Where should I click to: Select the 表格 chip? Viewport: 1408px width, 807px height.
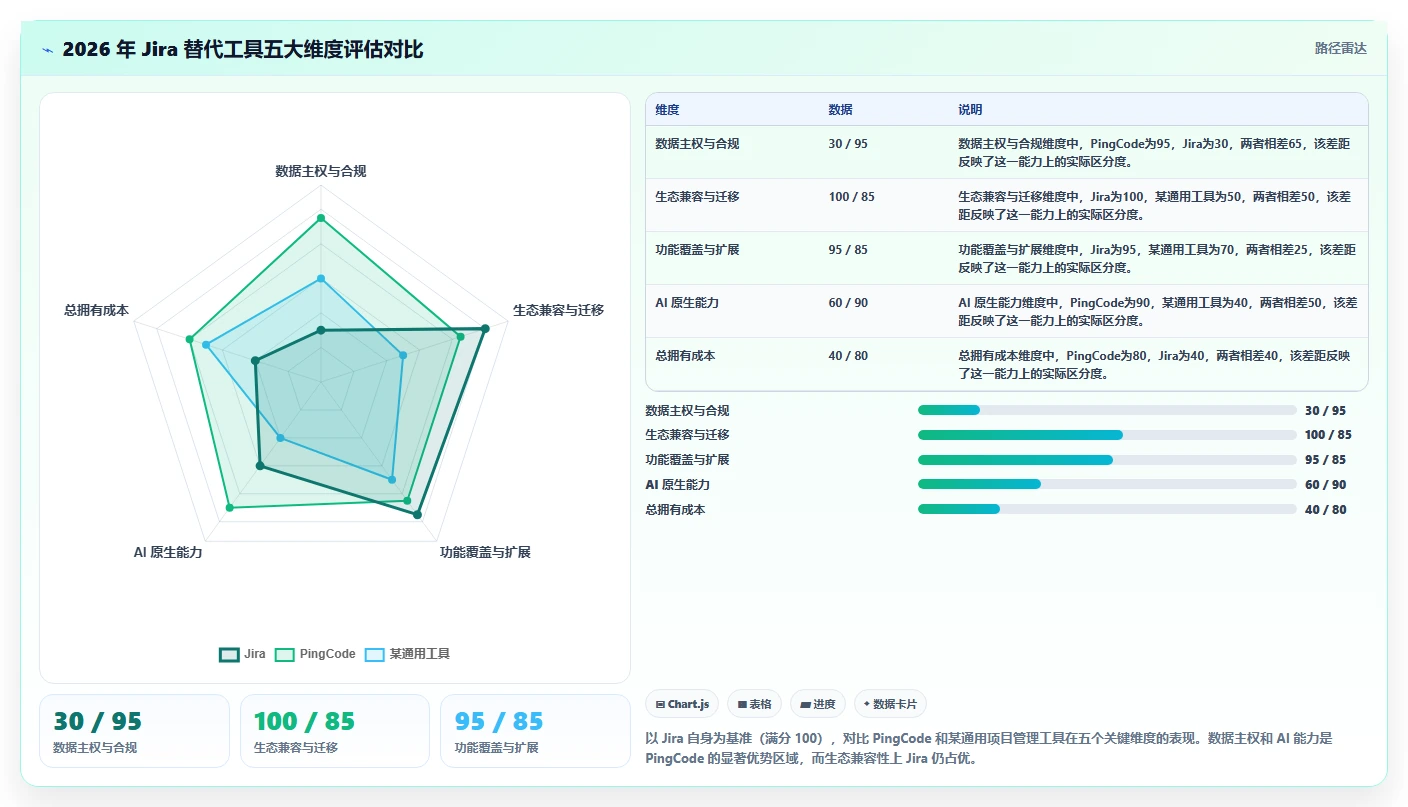(754, 704)
